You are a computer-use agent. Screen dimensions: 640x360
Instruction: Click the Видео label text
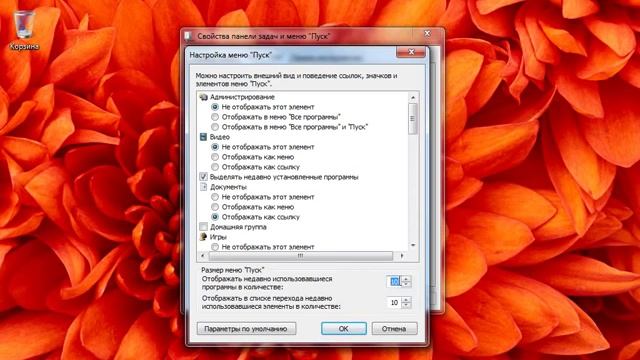point(220,137)
